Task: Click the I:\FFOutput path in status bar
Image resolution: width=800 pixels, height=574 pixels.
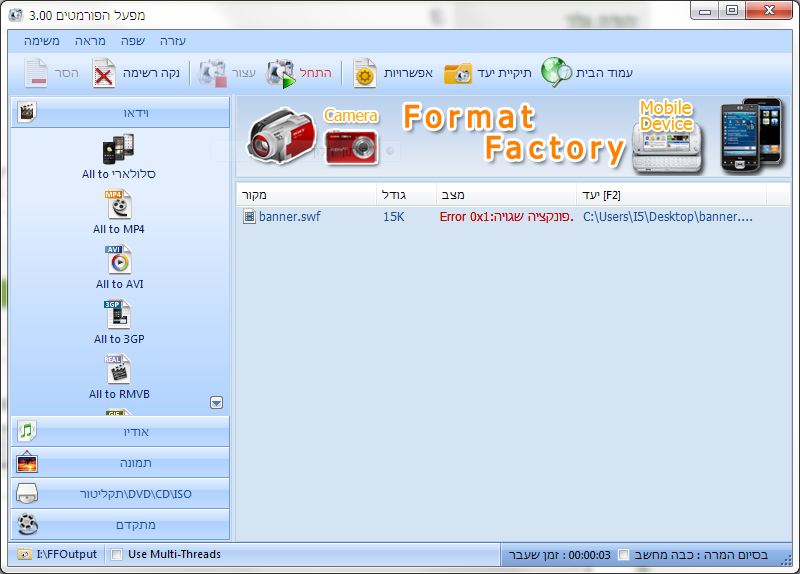Action: click(x=67, y=554)
